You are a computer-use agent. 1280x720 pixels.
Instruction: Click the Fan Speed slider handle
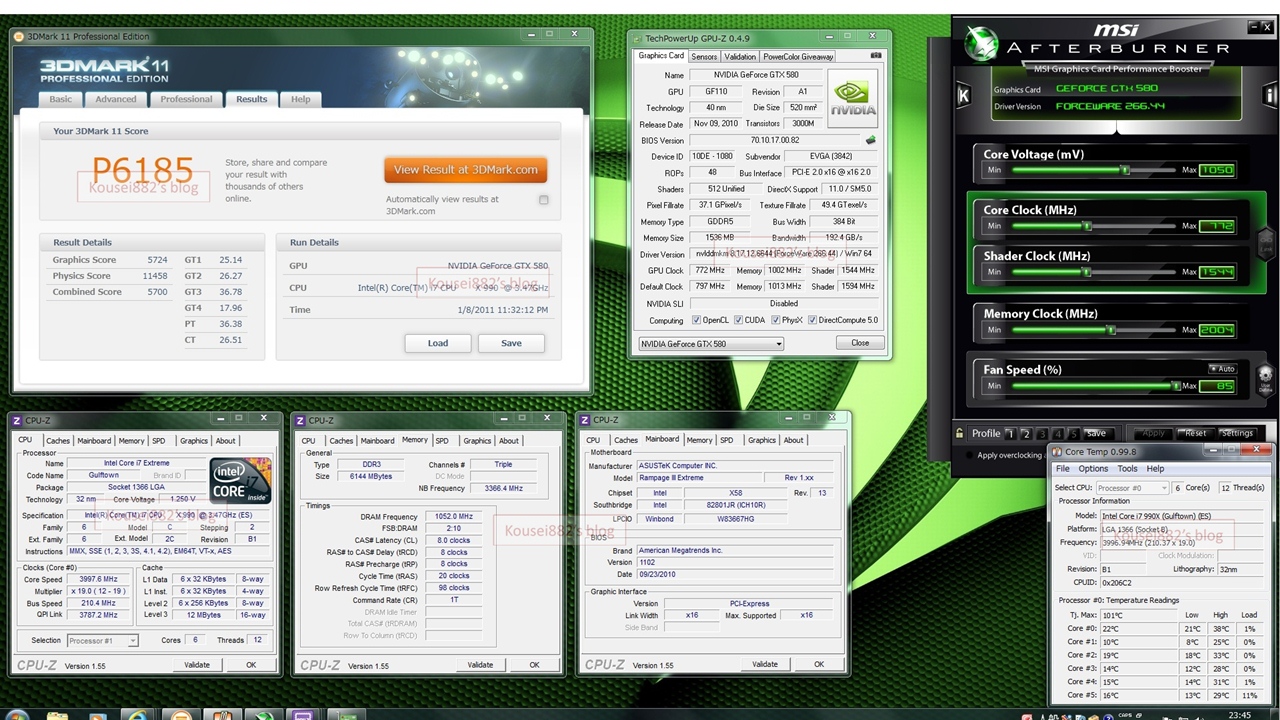(x=1177, y=386)
